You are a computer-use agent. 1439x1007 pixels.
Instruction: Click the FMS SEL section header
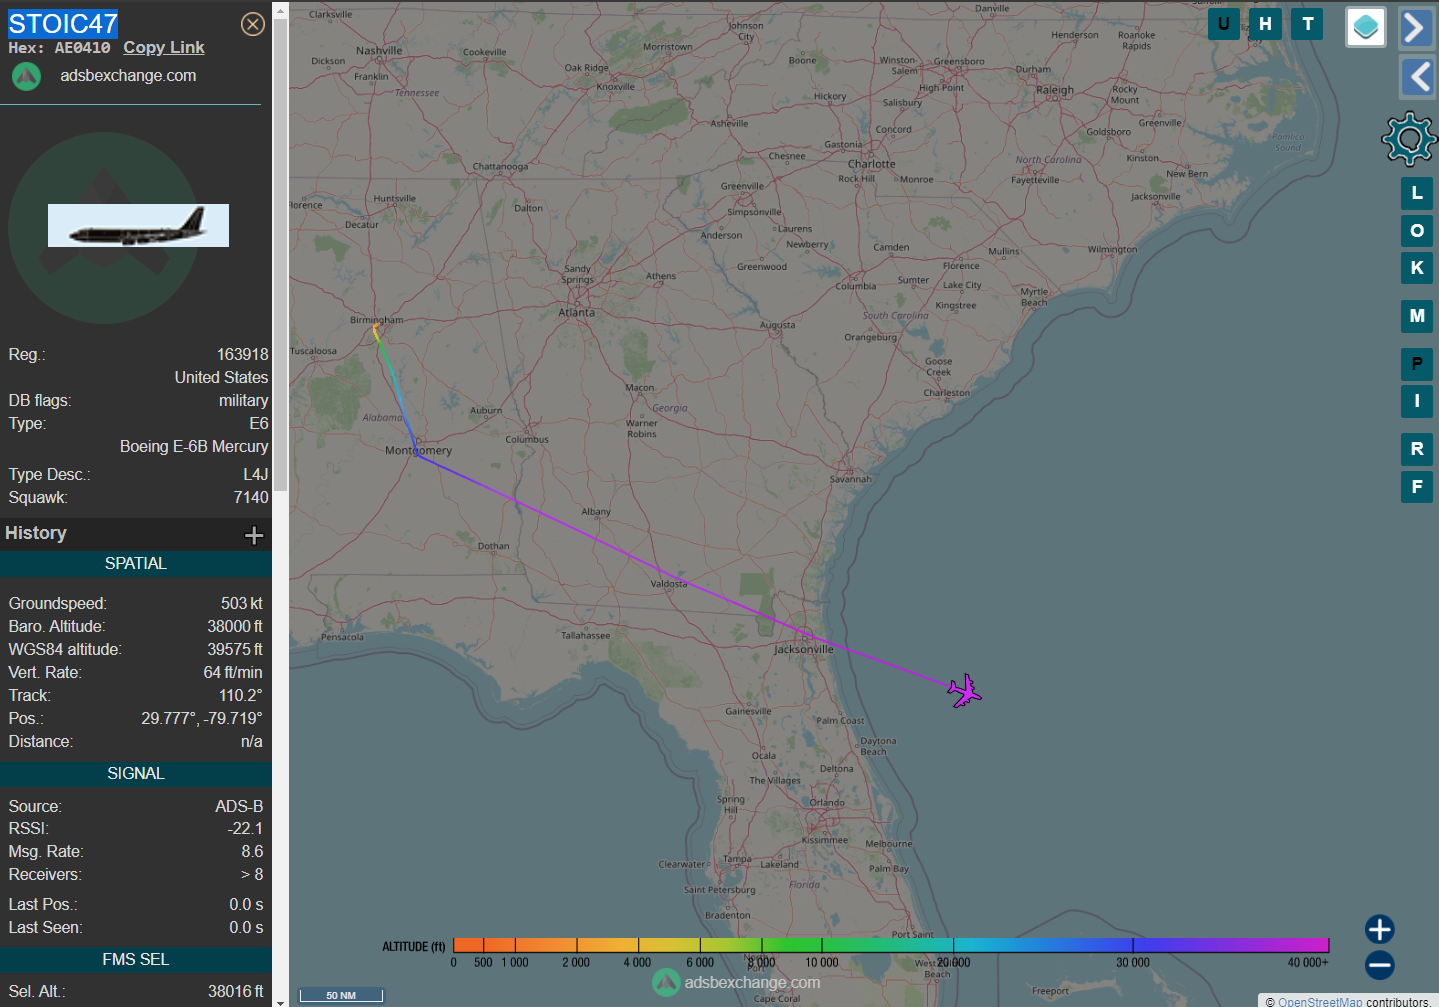pos(136,960)
